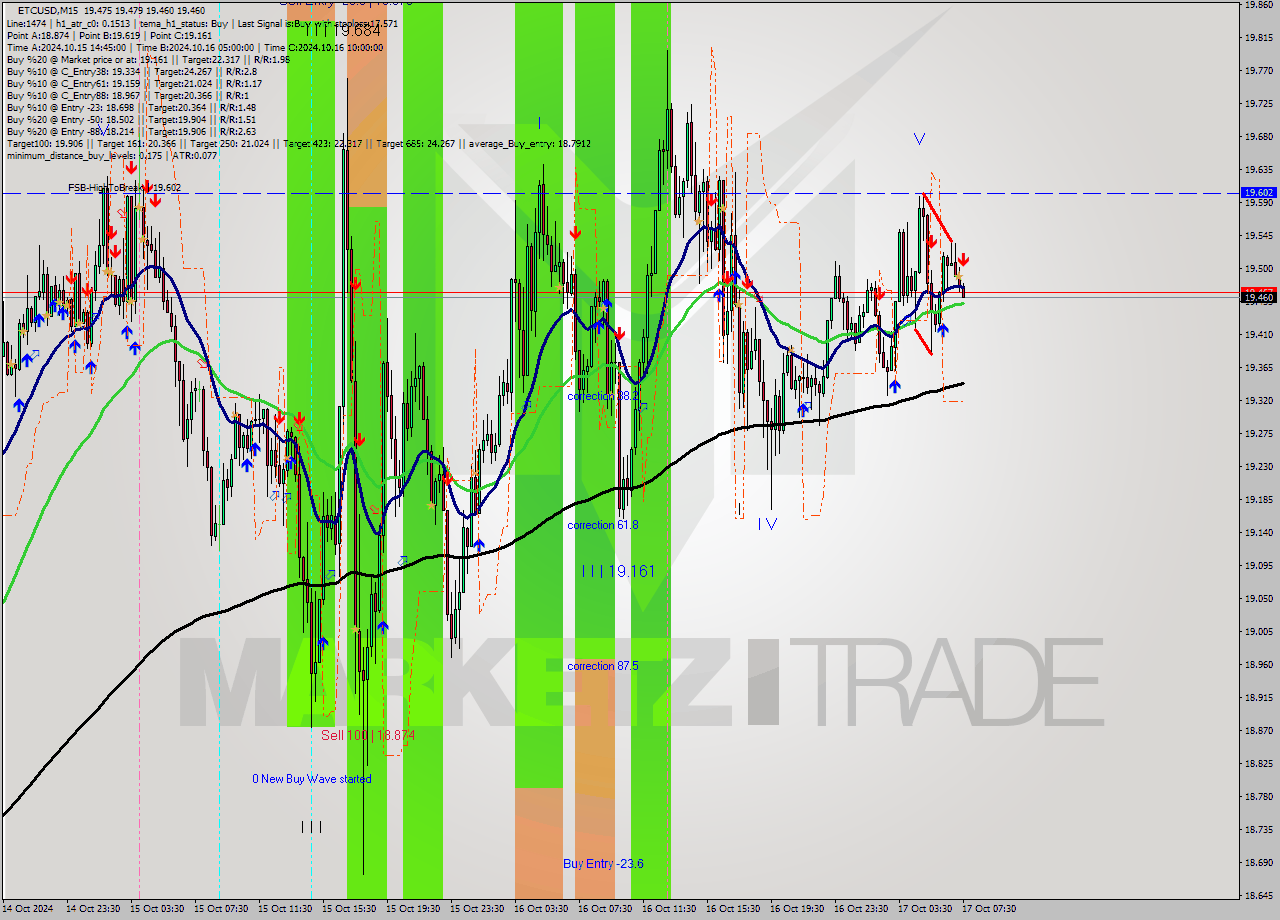The height and width of the screenshot is (920, 1280).
Task: Click the 19.005 price axis value
Action: [x=1258, y=631]
